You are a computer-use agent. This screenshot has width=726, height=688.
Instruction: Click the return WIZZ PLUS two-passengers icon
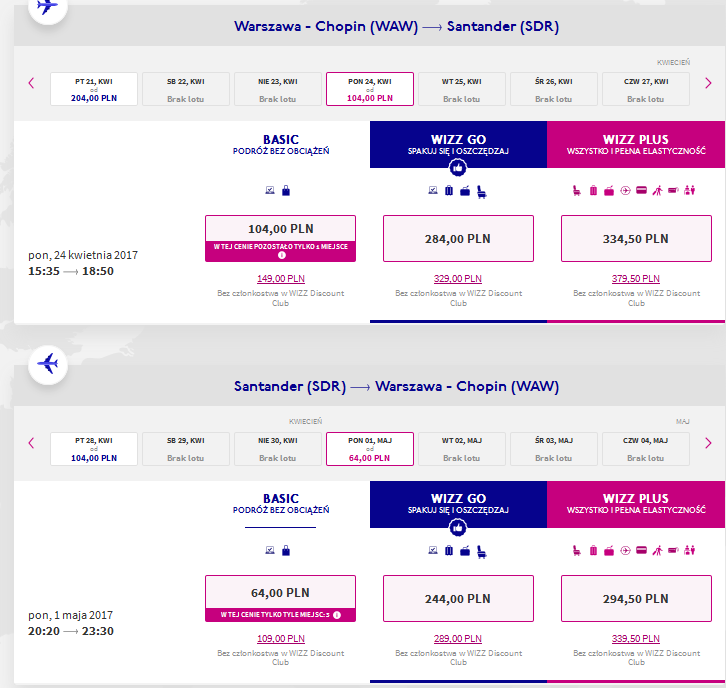click(689, 550)
